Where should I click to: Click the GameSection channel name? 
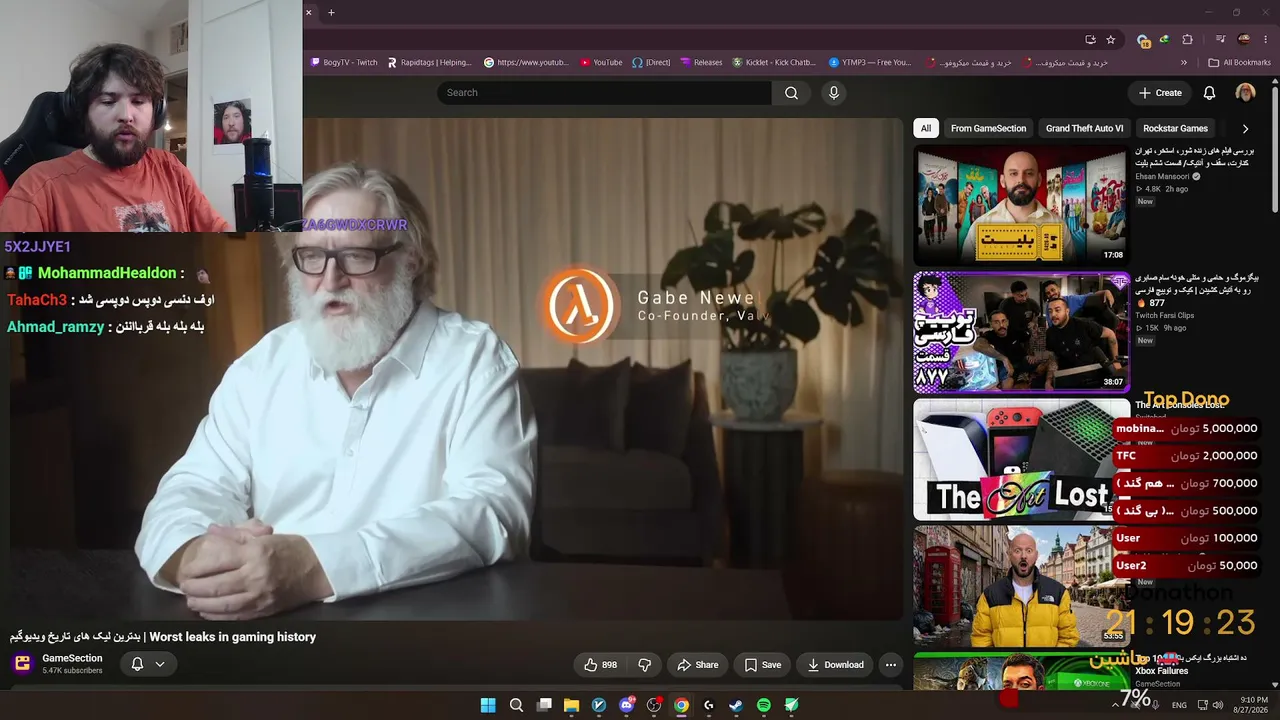72,658
